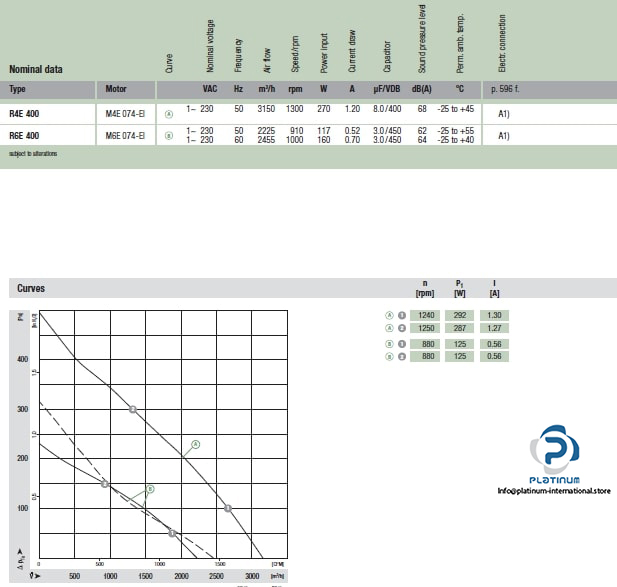The image size is (617, 587).
Task: Select the Nominal data section header
Action: [x=35, y=70]
